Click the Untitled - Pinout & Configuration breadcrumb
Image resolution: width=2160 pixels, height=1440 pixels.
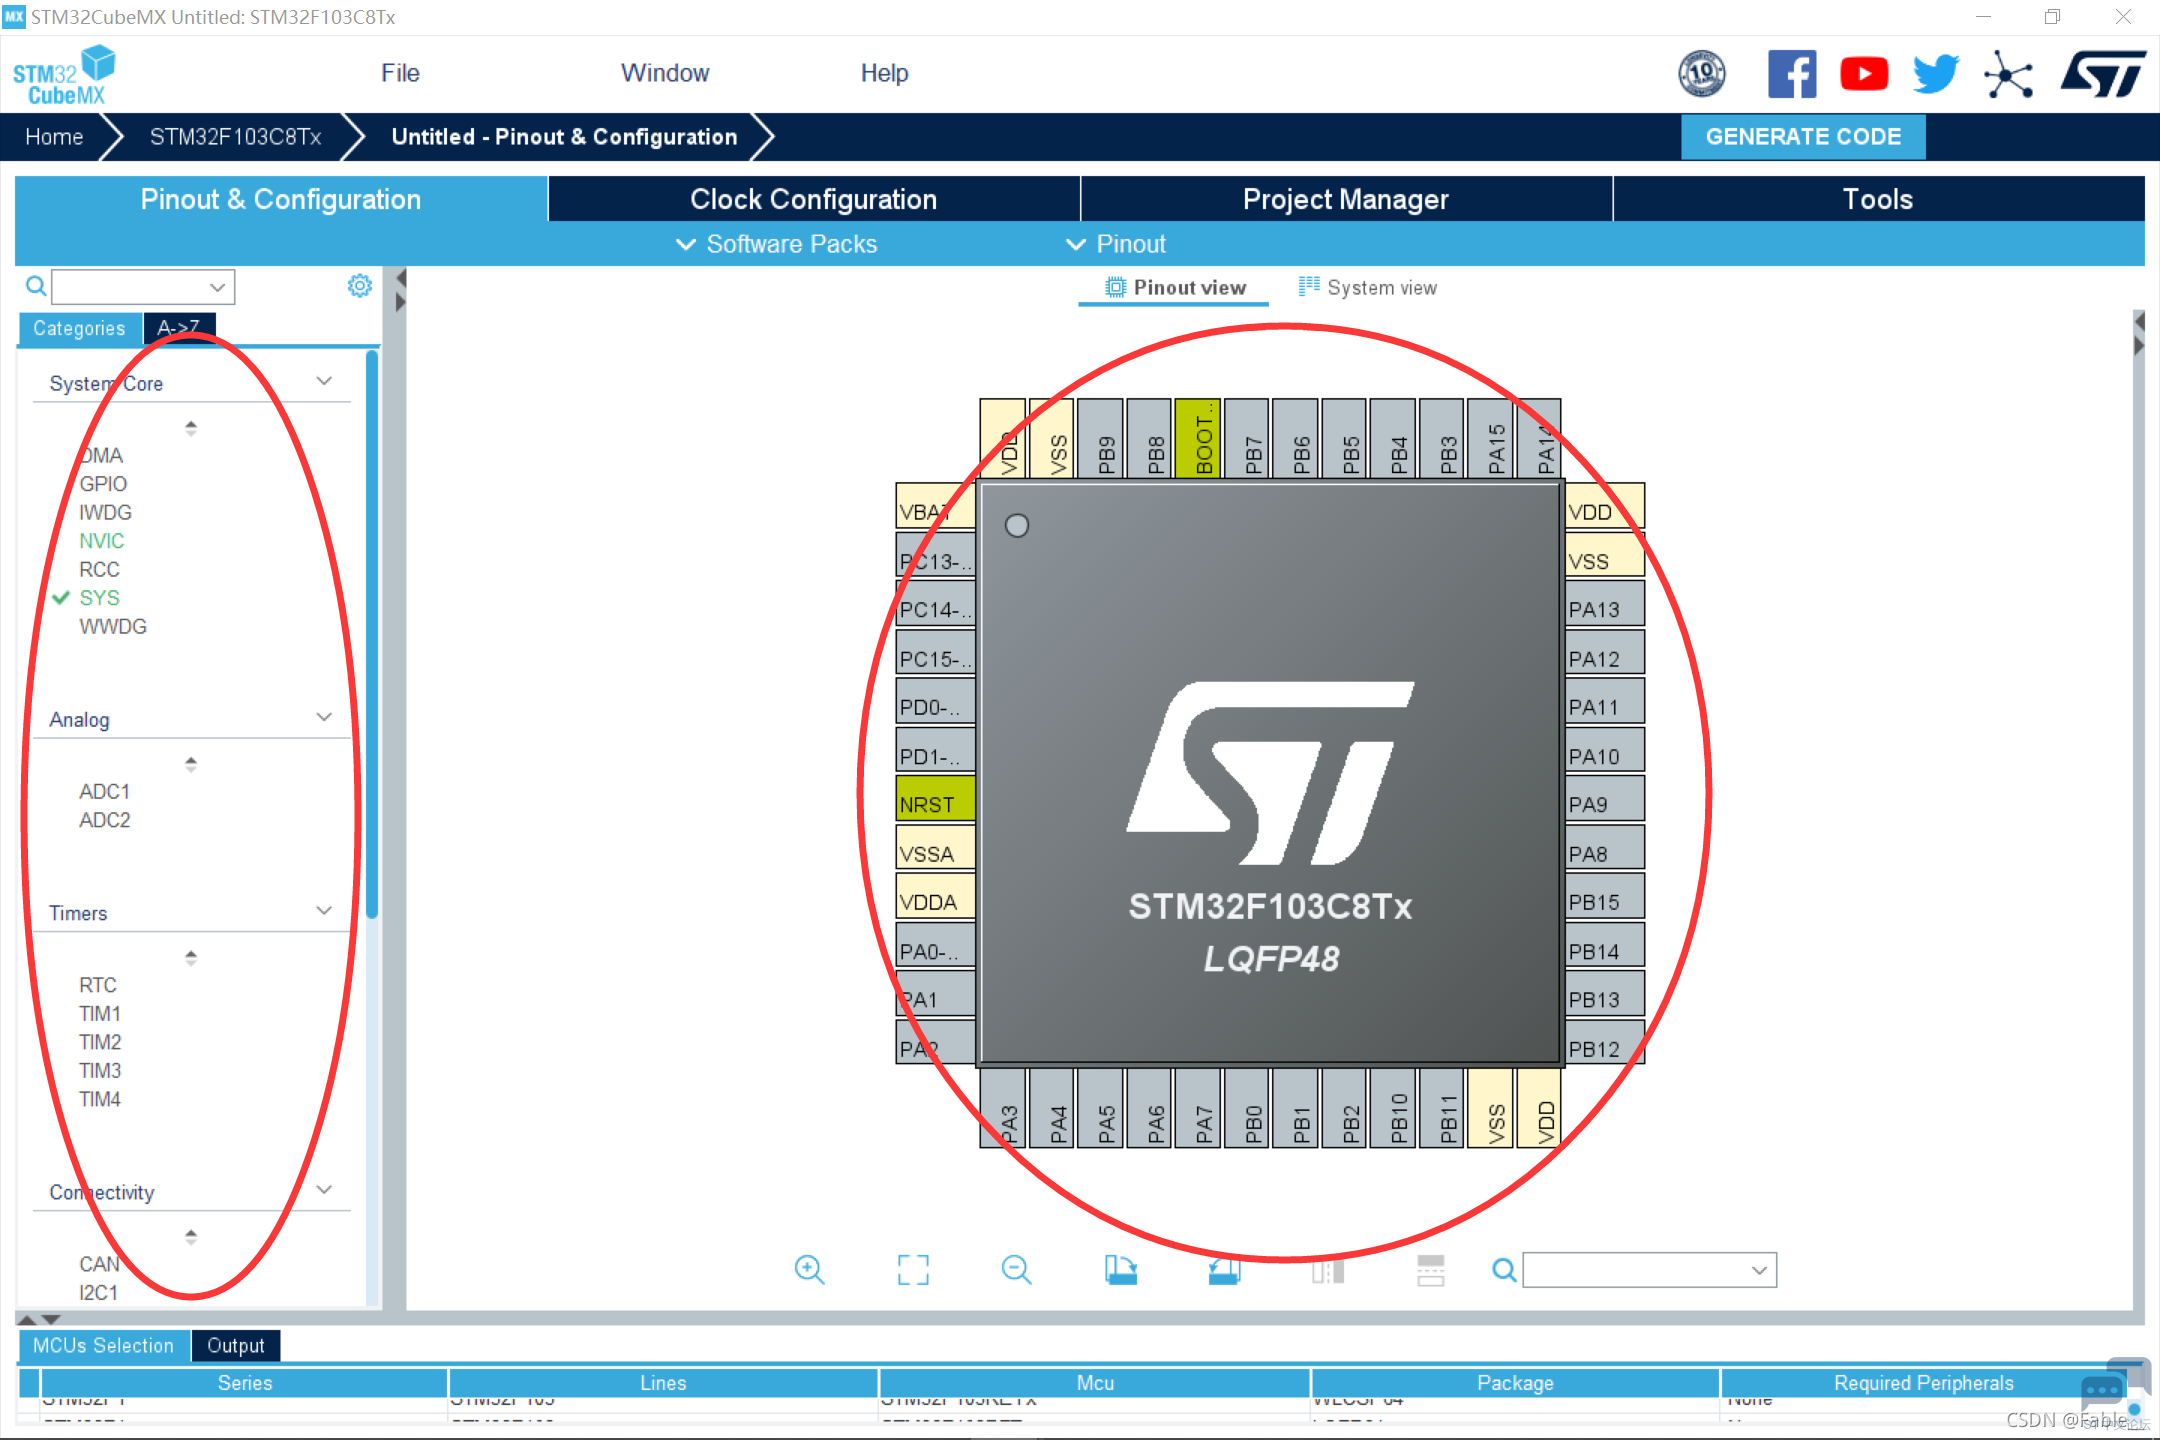point(564,137)
